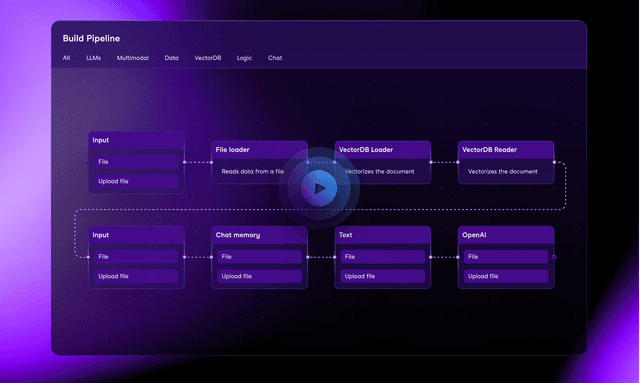Screen dimensions: 640x383
Task: Select the File loader node header
Action: point(260,150)
